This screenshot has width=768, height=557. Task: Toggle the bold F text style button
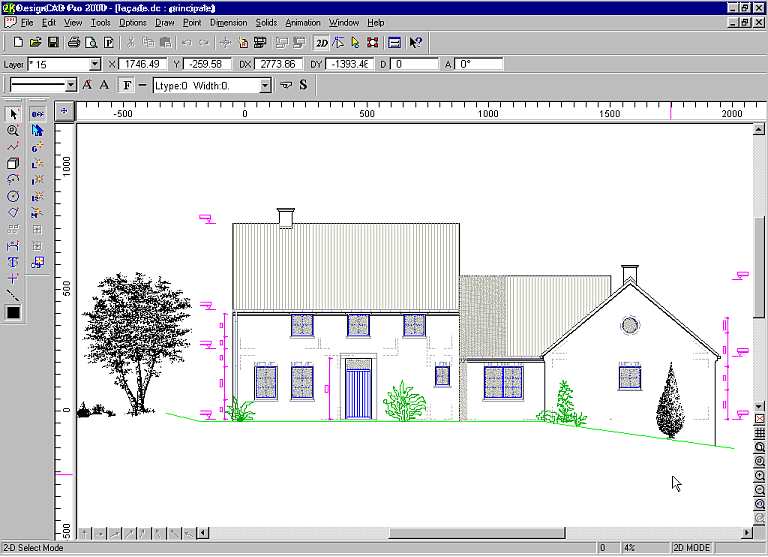click(x=127, y=85)
